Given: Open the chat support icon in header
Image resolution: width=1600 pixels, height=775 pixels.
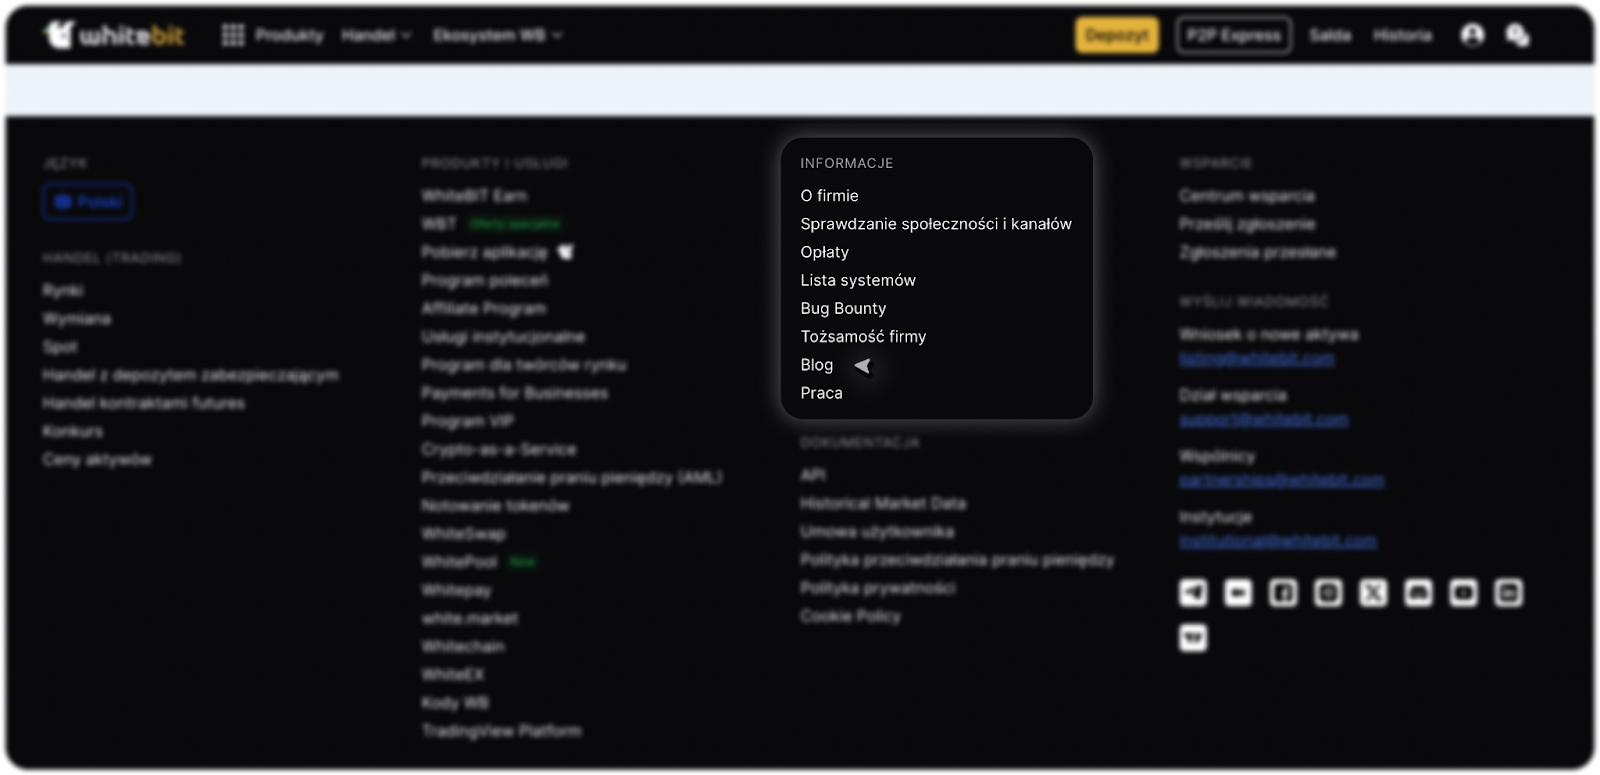Looking at the screenshot, I should [x=1518, y=35].
